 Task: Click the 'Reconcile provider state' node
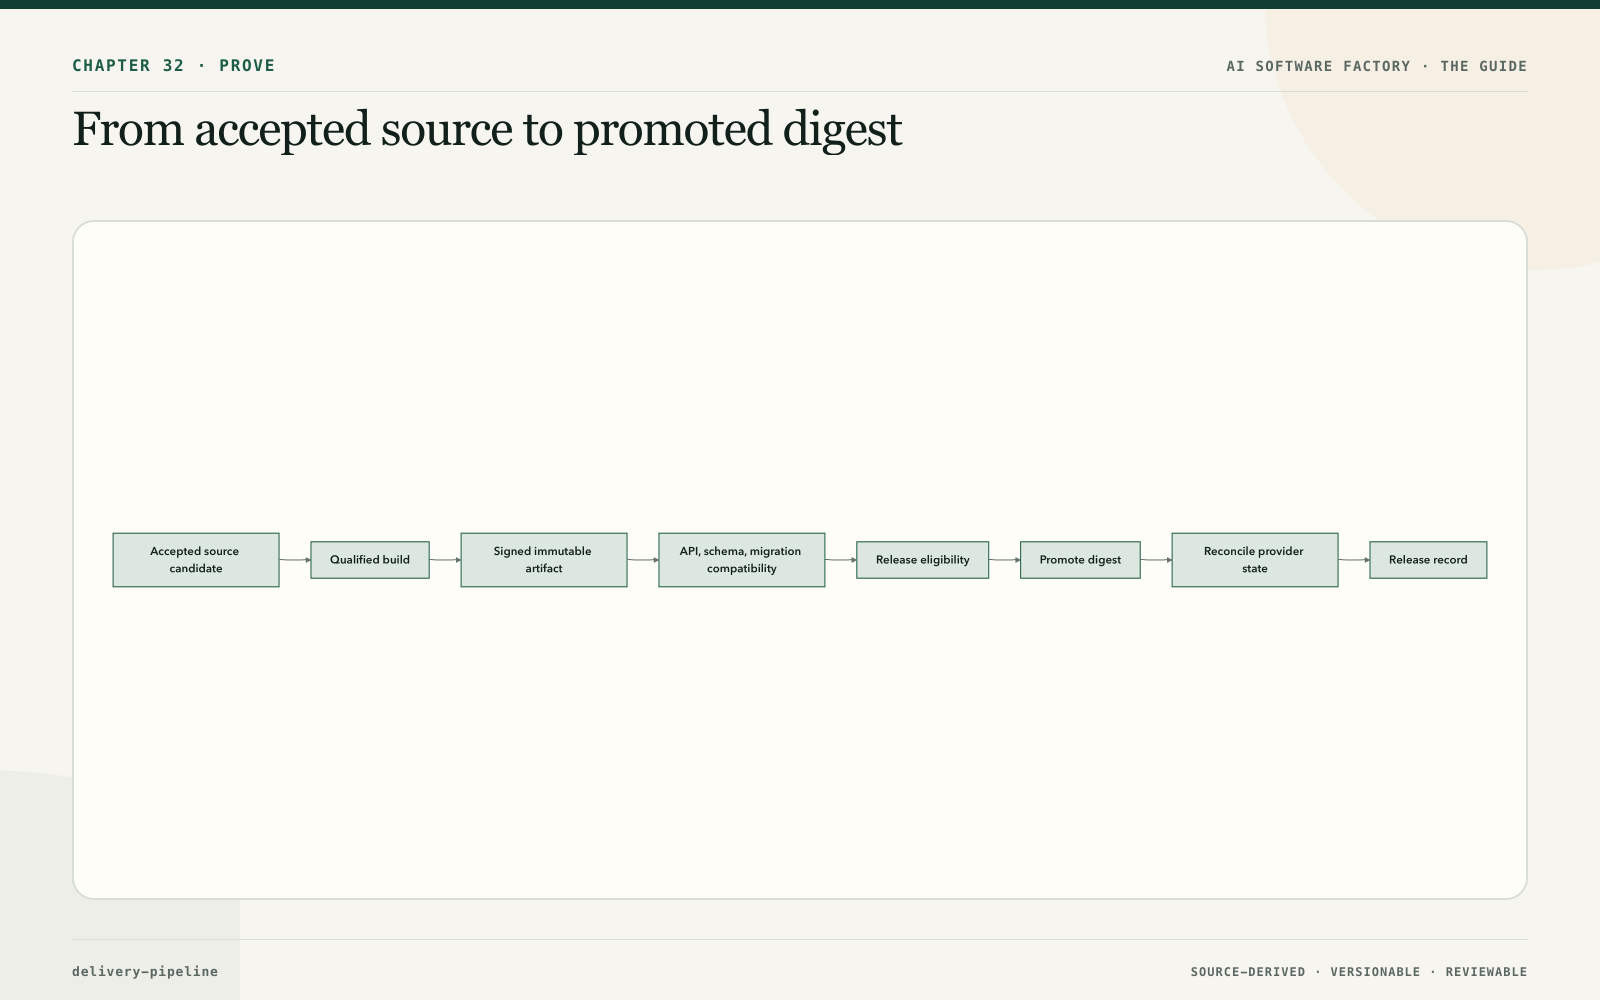coord(1255,560)
